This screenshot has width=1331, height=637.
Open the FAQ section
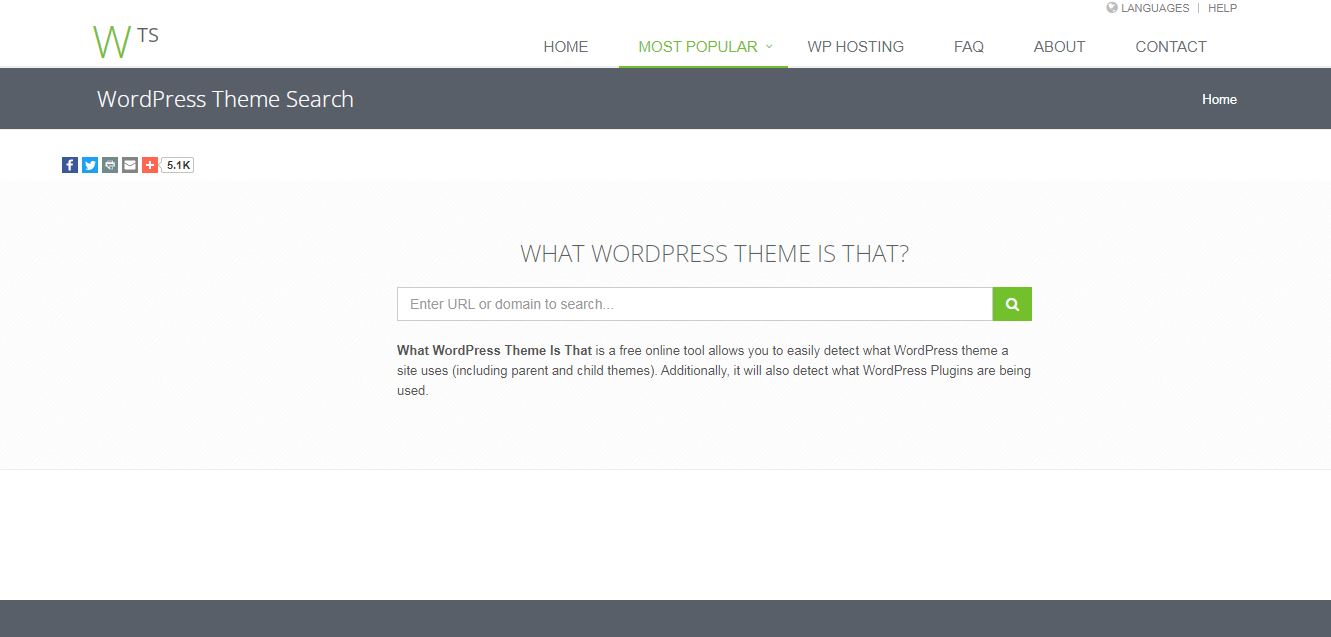pyautogui.click(x=968, y=46)
